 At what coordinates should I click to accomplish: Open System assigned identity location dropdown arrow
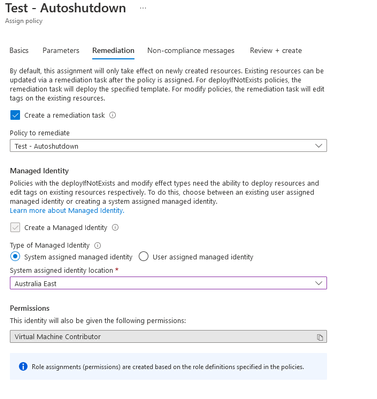[318, 283]
